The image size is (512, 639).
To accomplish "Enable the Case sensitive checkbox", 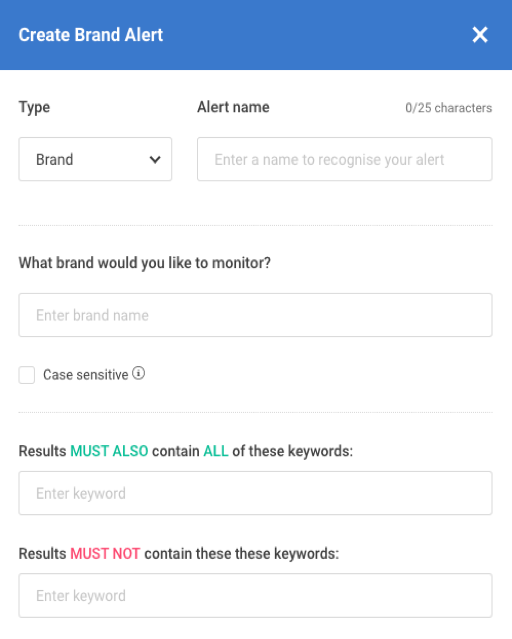I will pyautogui.click(x=27, y=375).
